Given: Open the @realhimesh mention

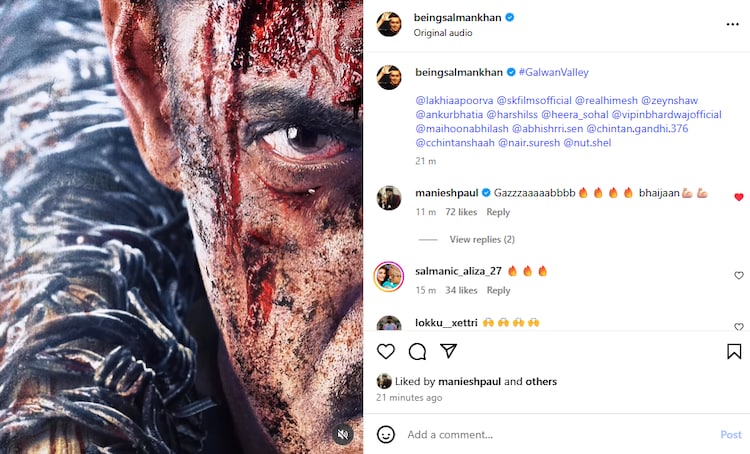Looking at the screenshot, I should click(x=606, y=101).
